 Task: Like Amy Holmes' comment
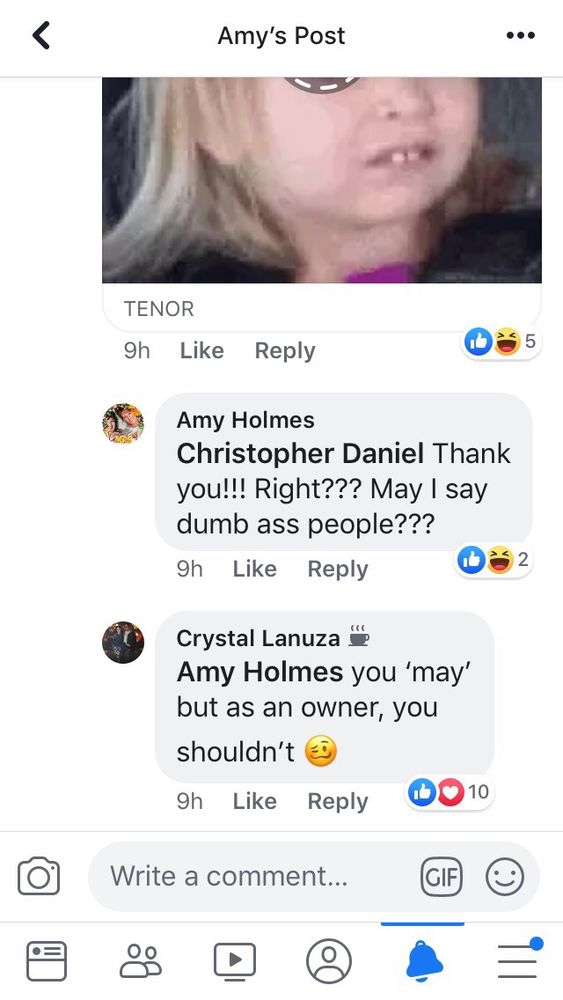tap(254, 568)
